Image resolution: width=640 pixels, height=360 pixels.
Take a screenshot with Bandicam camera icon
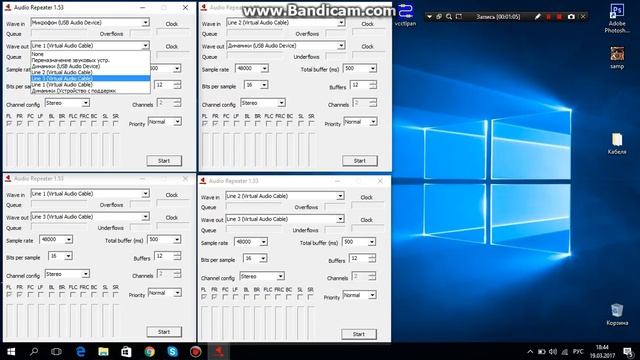pos(571,17)
